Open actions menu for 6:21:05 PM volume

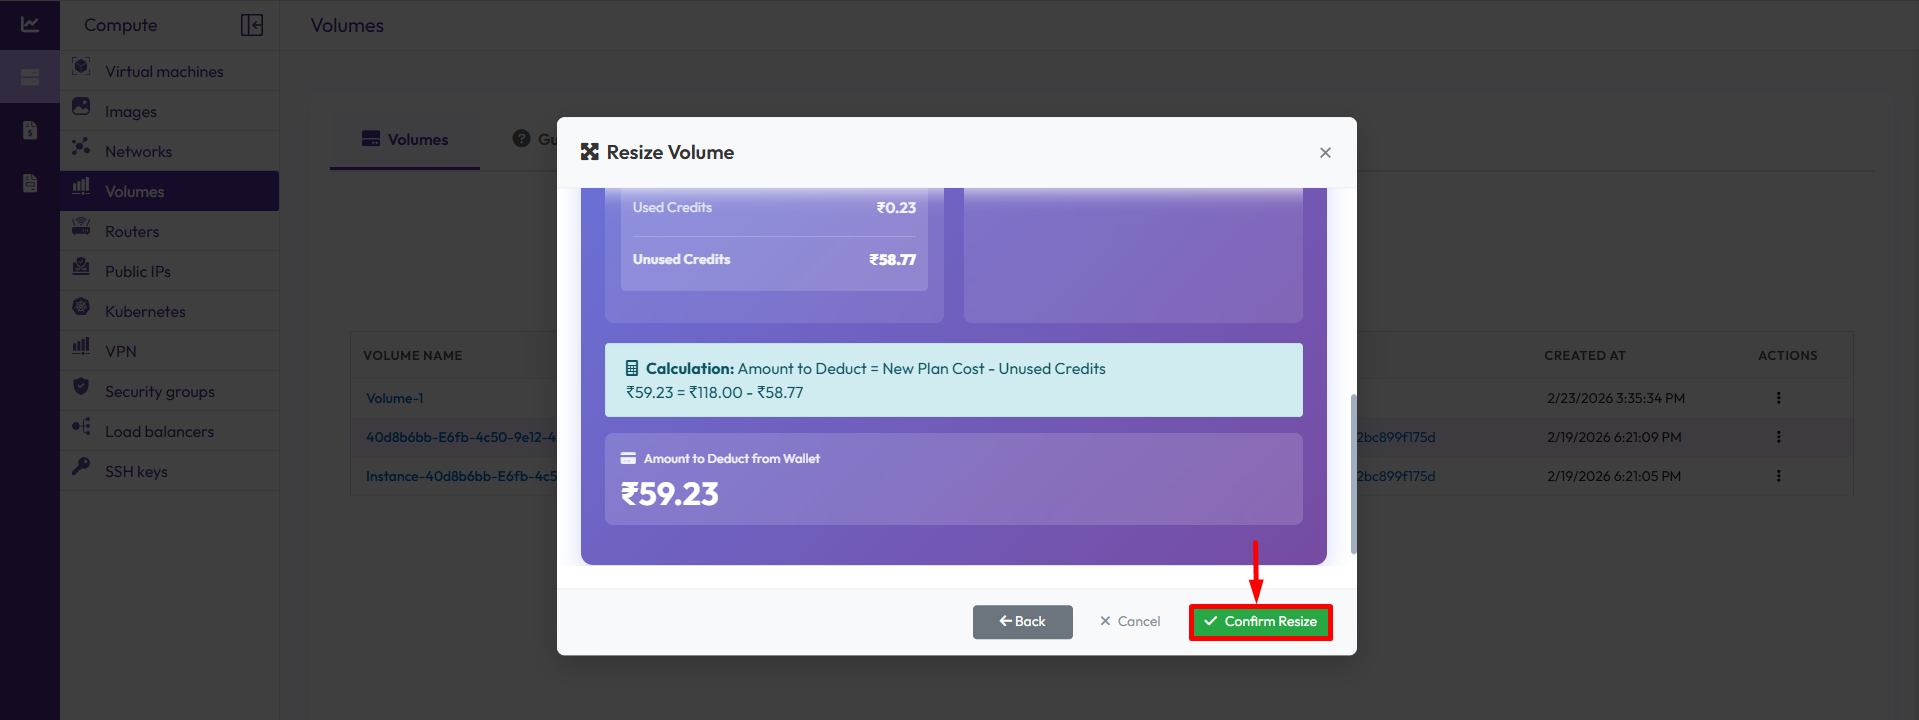[x=1778, y=476]
